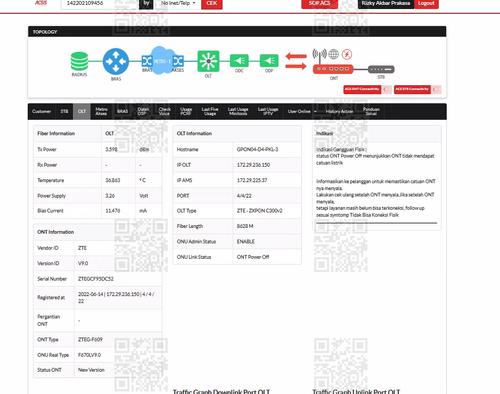Open the Check Voice tab
Screen dimensions: 500x394
(x=164, y=111)
